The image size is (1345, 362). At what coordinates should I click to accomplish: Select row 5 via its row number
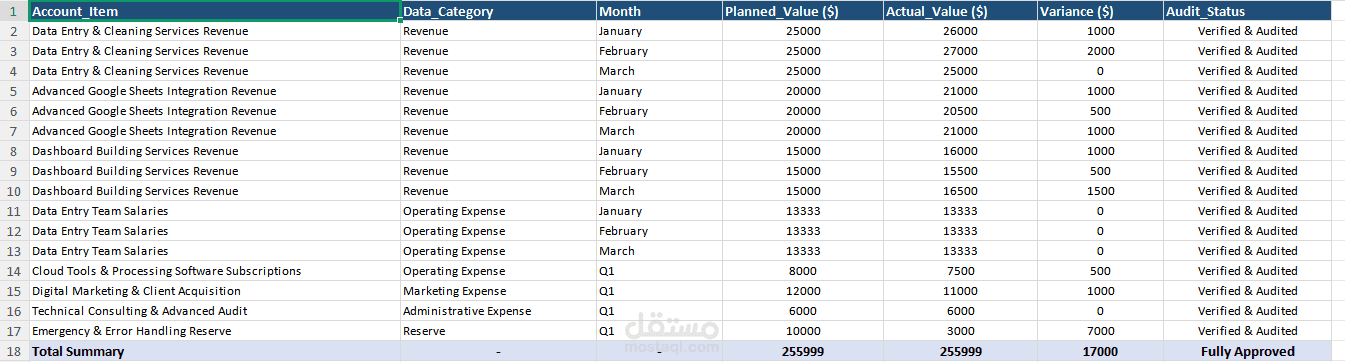point(14,91)
